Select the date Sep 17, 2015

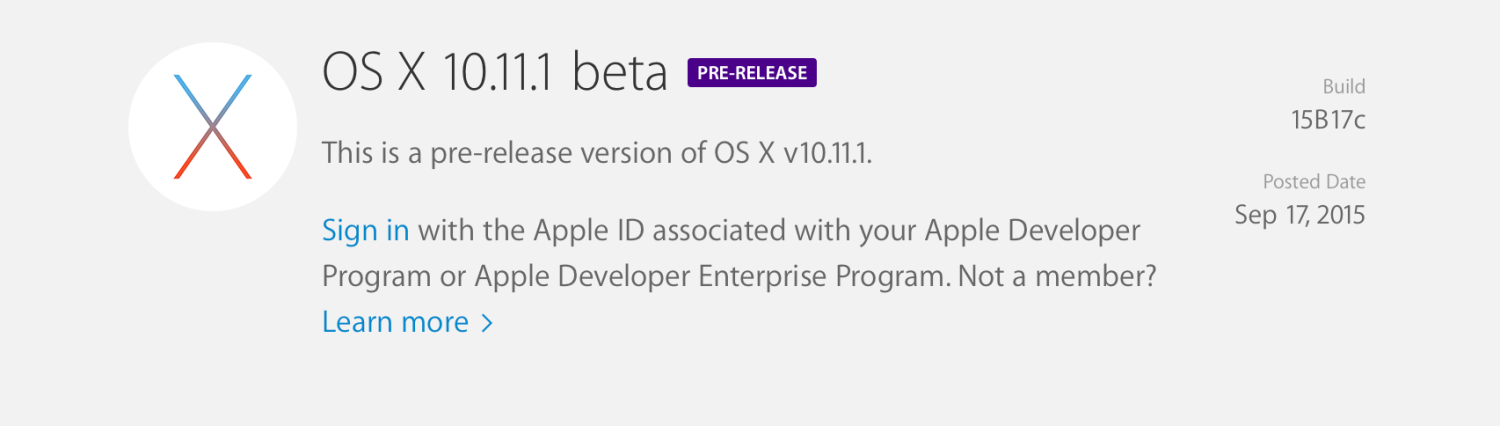(1300, 214)
